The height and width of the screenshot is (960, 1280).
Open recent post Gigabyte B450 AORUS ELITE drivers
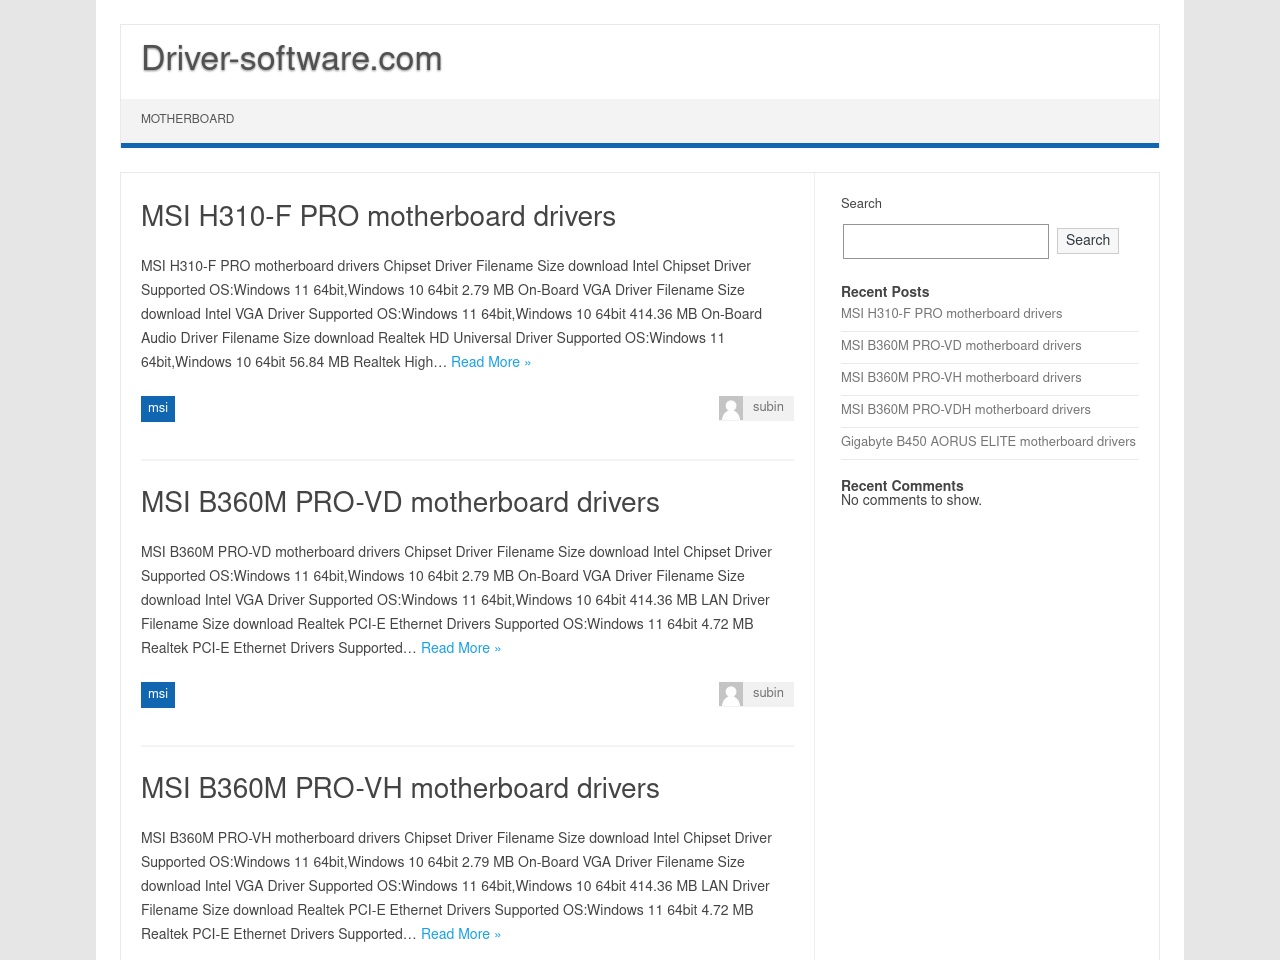[988, 442]
